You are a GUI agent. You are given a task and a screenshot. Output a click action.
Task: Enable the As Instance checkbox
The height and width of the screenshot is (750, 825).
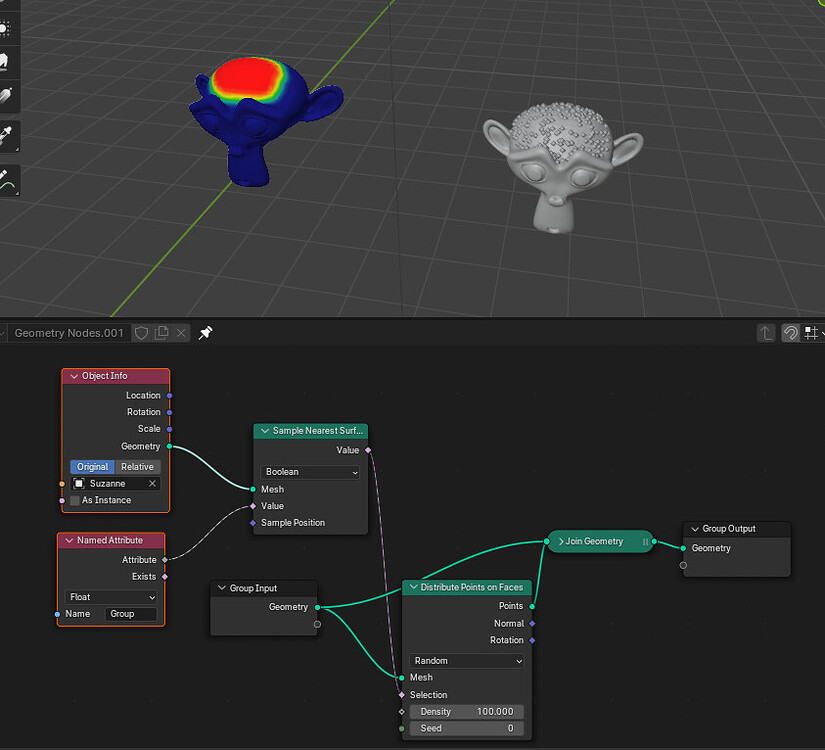(x=75, y=501)
